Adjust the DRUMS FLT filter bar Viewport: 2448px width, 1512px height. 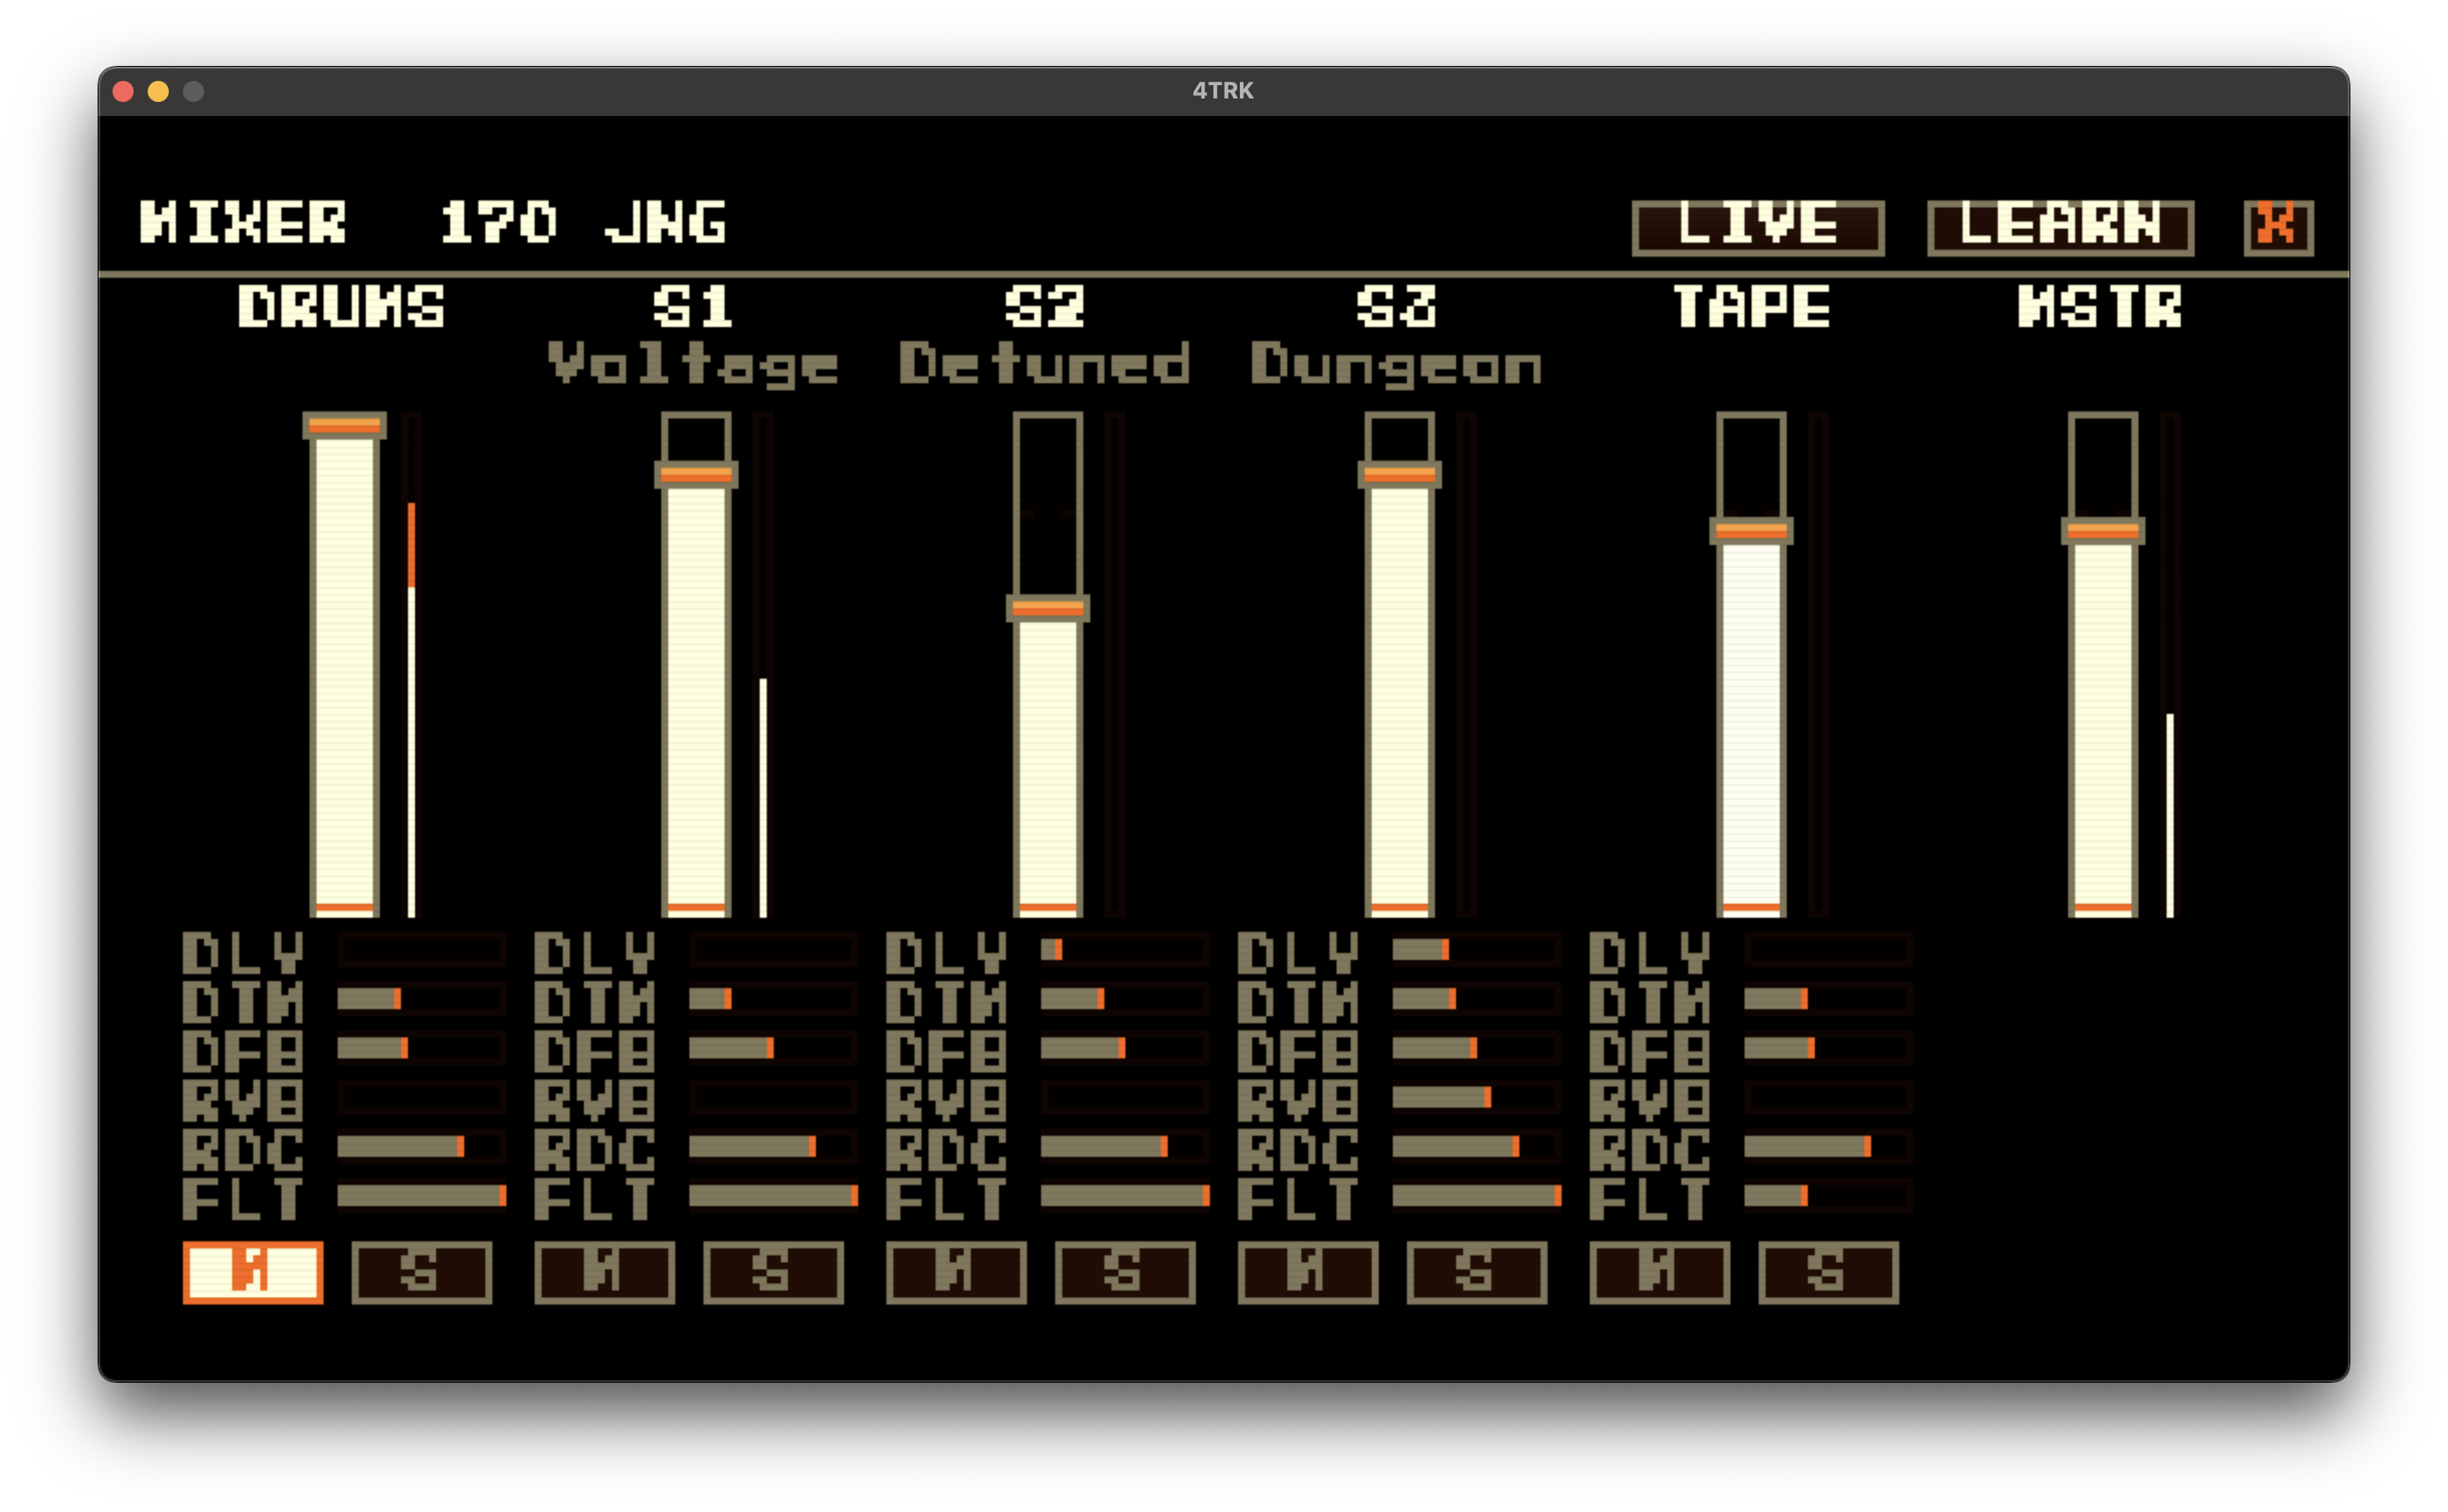(421, 1195)
